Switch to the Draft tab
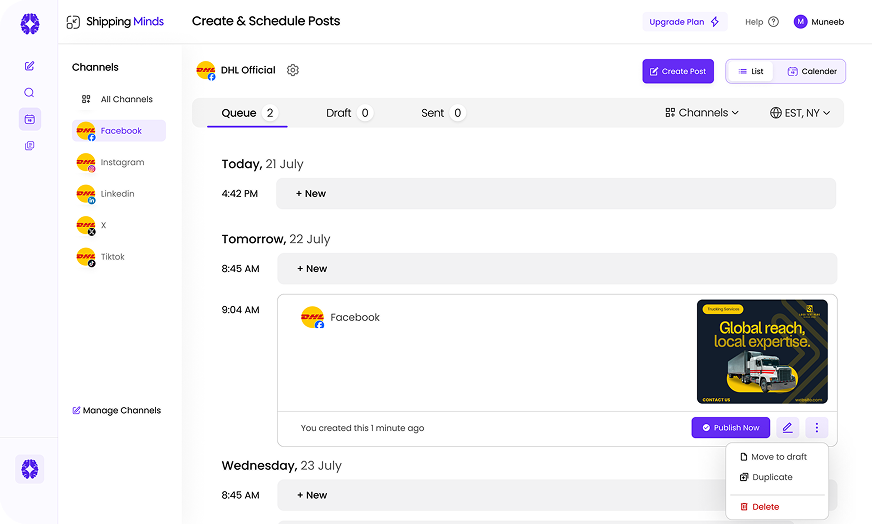The height and width of the screenshot is (524, 872). [348, 113]
